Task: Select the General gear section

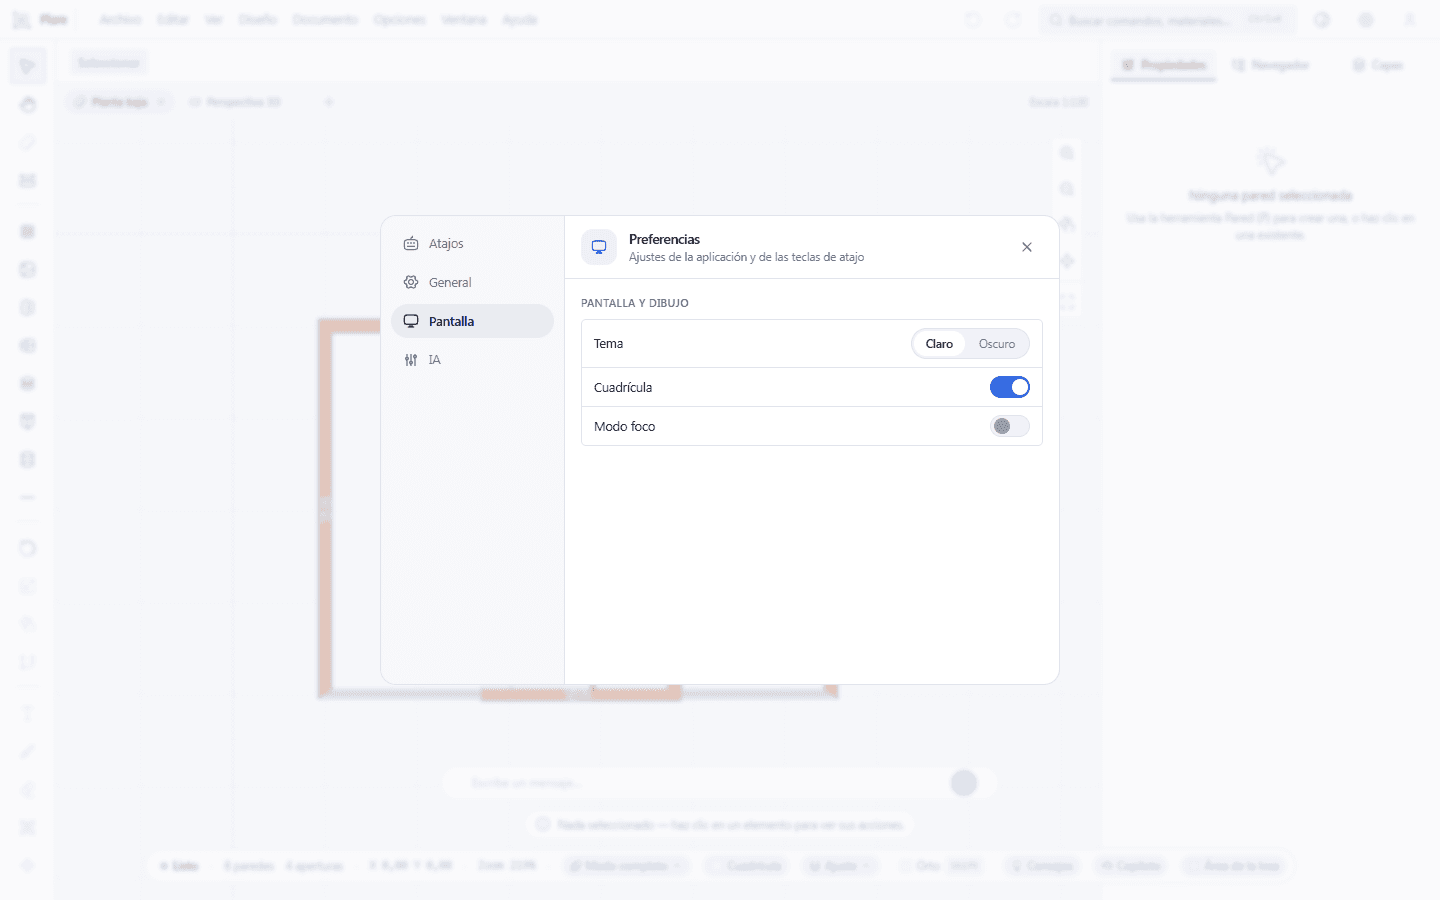Action: [x=472, y=283]
